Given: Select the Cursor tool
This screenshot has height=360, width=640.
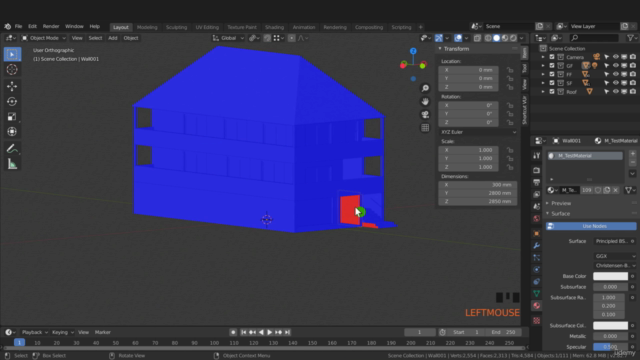Looking at the screenshot, I should 12,70.
